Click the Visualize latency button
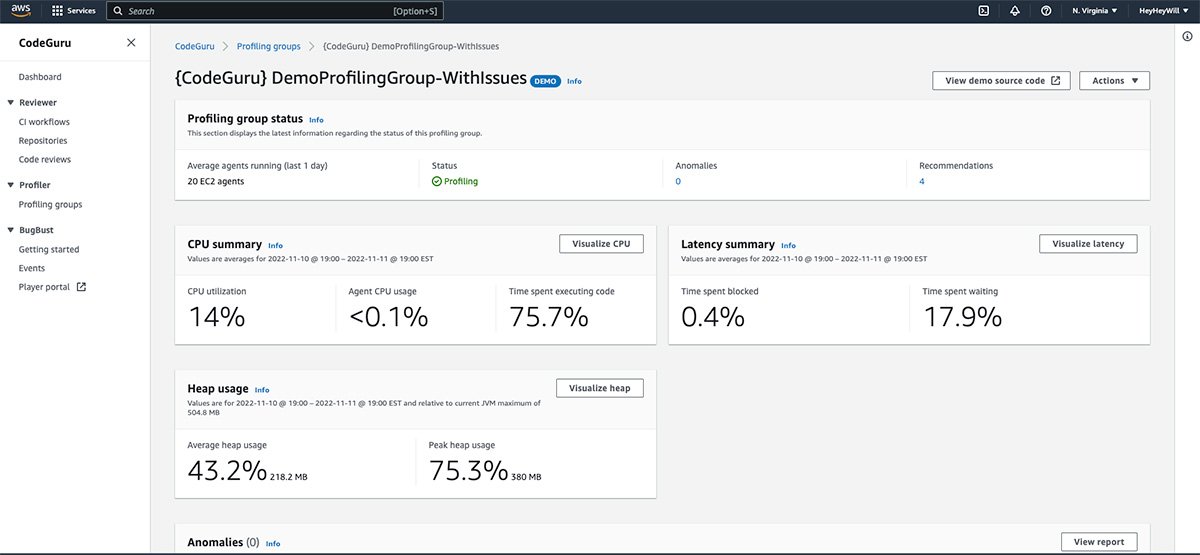 (1087, 244)
